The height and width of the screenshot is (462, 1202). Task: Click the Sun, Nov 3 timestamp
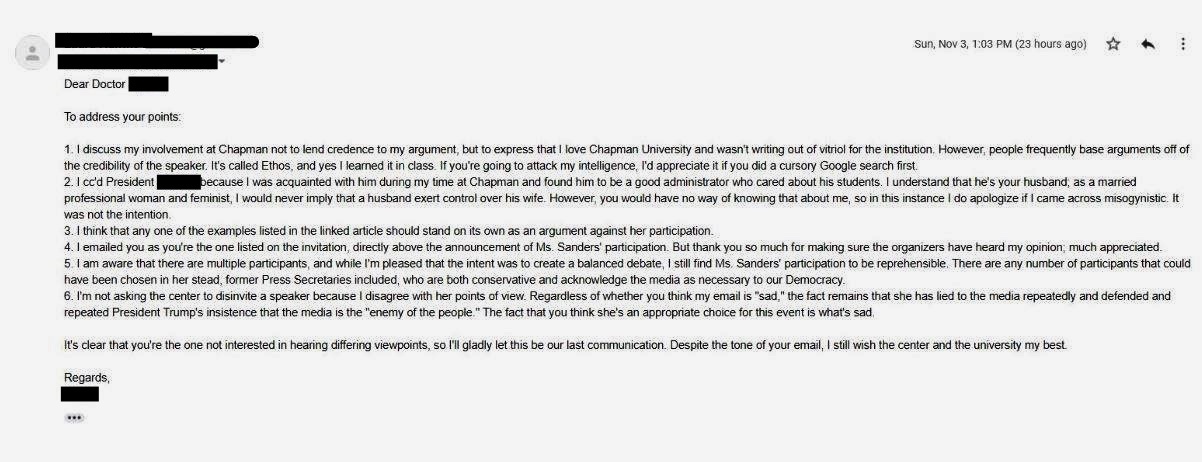[x=1000, y=44]
